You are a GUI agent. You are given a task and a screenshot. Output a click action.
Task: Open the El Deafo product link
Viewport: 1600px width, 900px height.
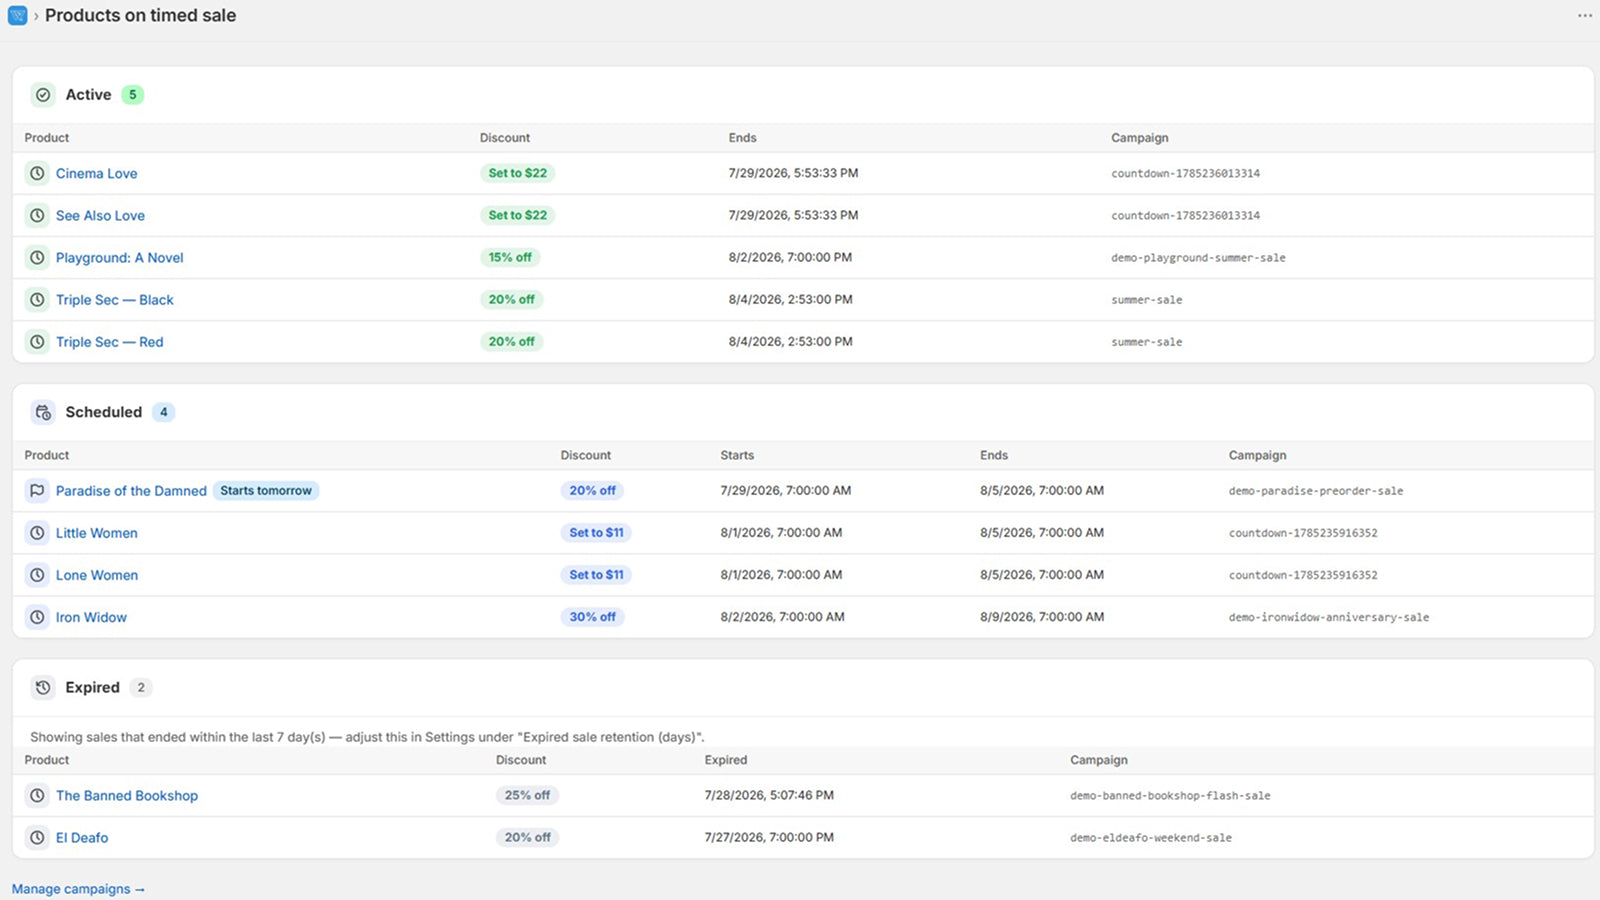tap(82, 838)
